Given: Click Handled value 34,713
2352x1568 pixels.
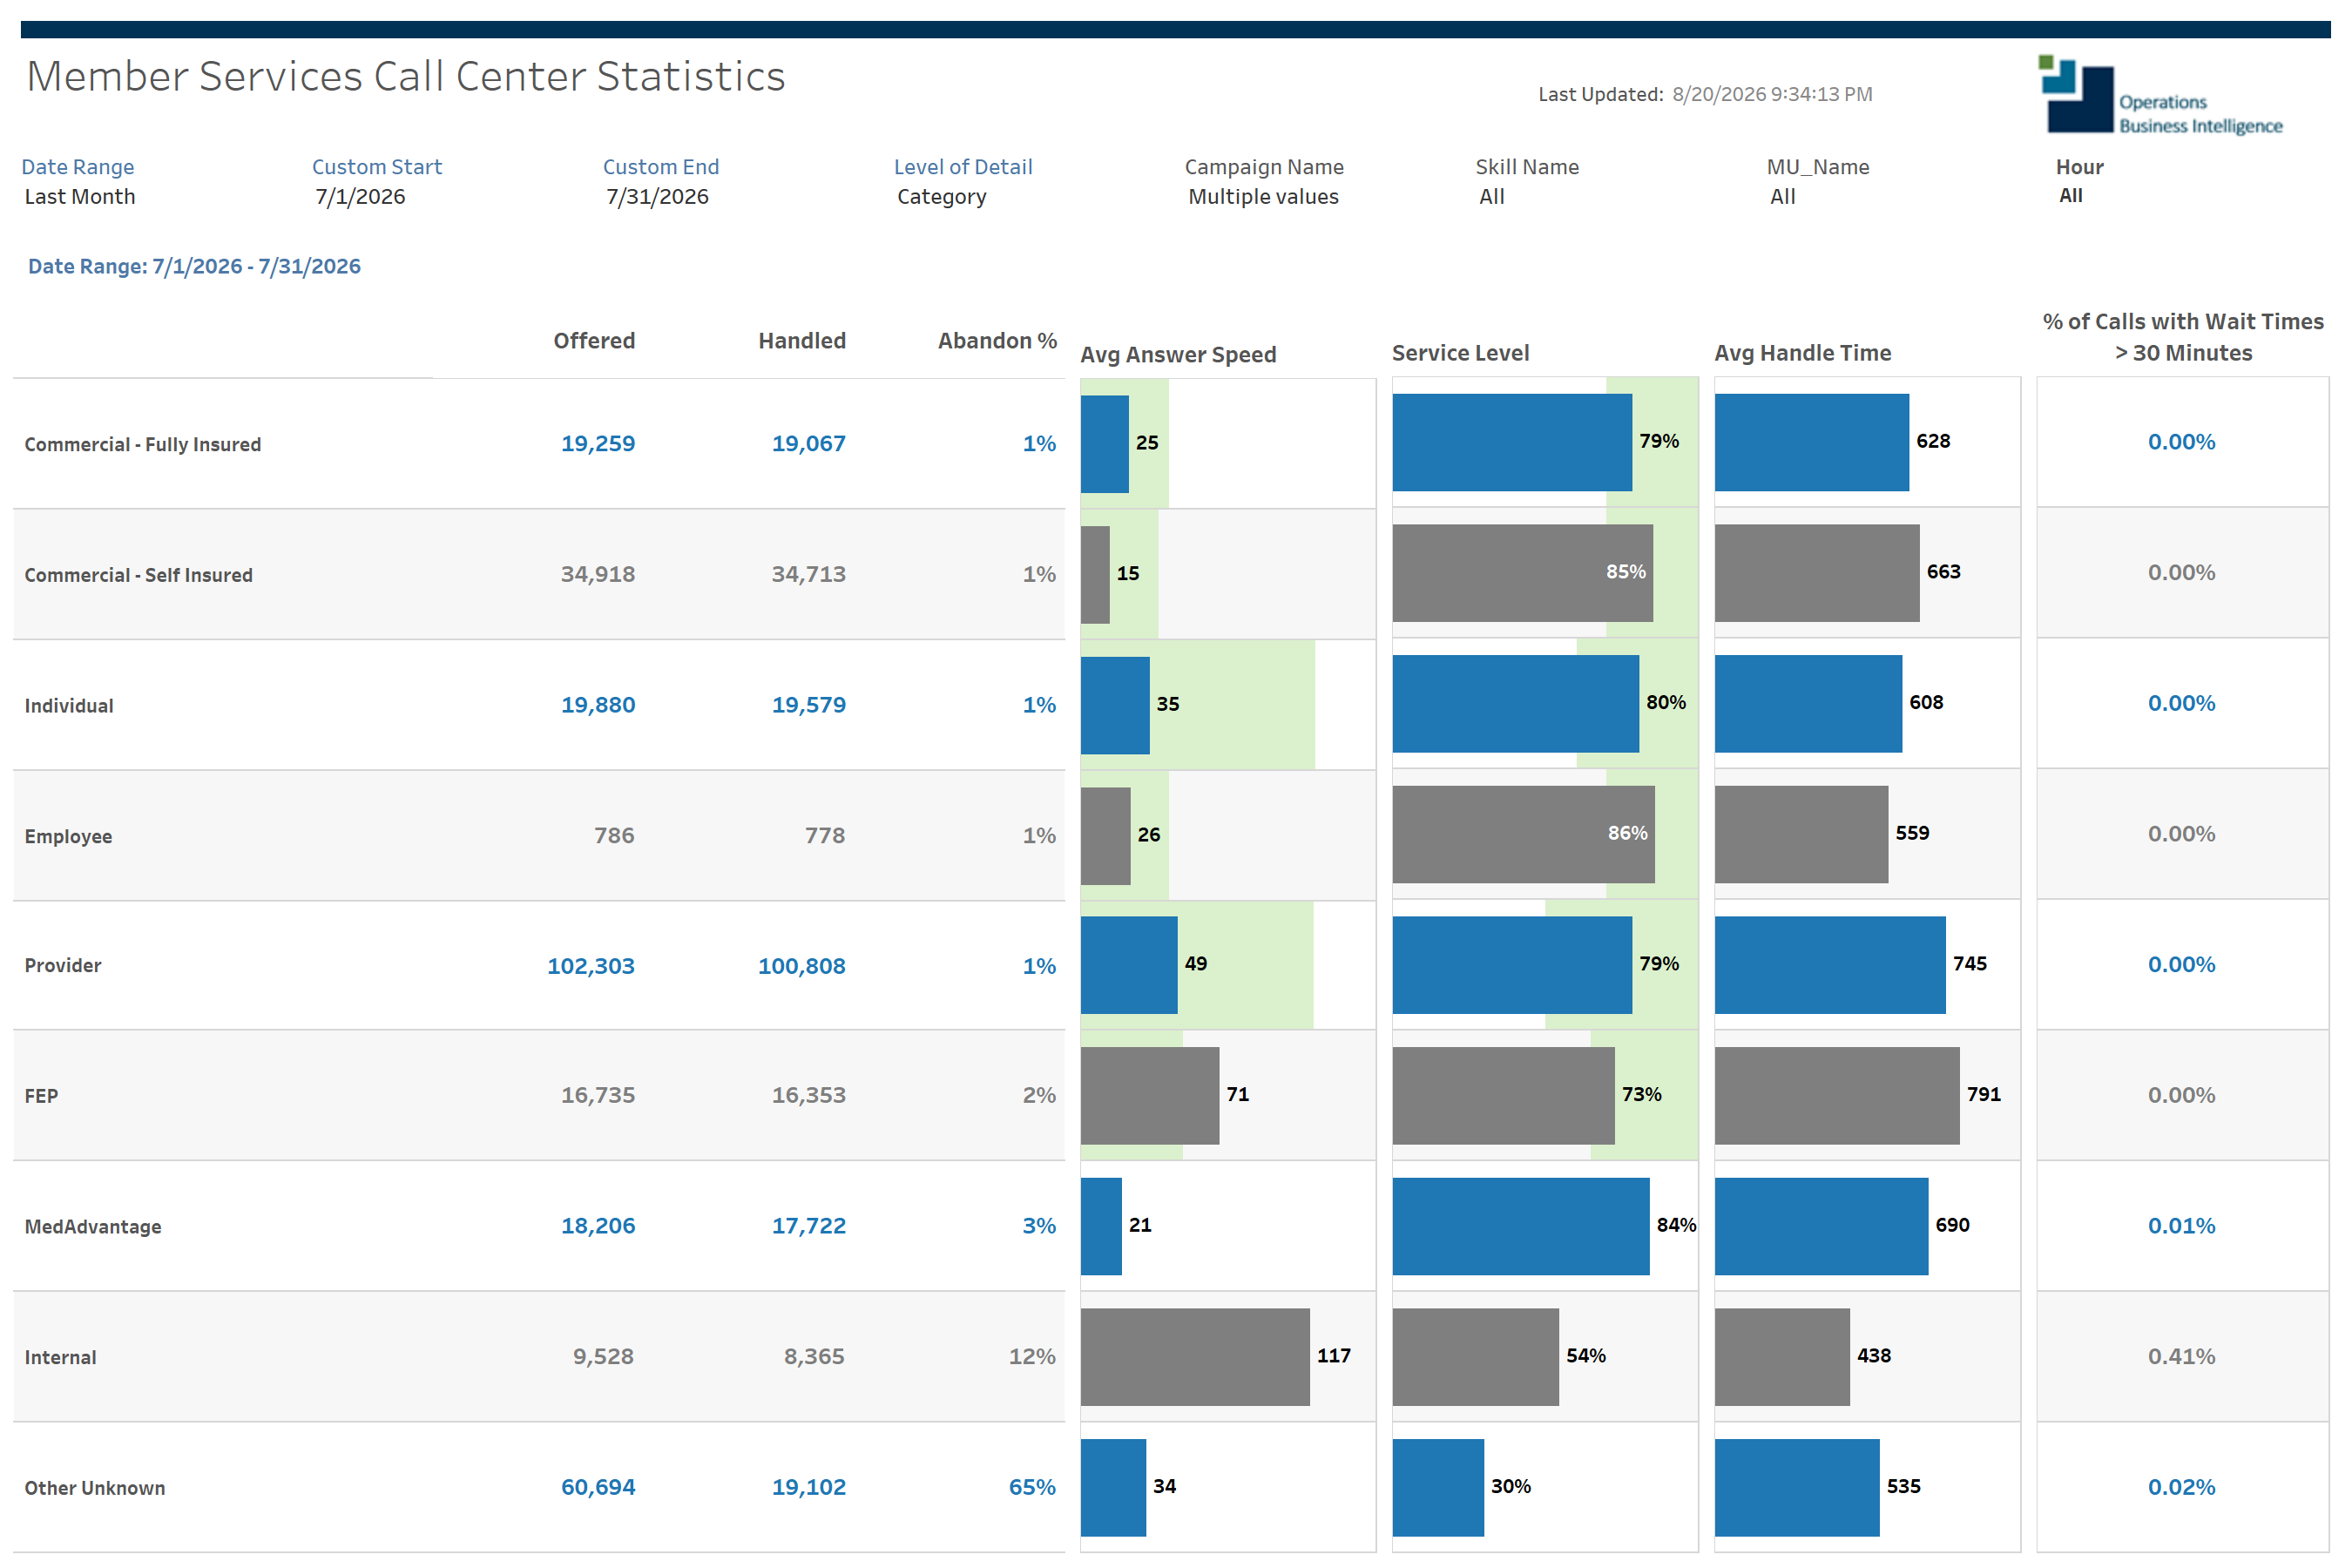Looking at the screenshot, I should [x=808, y=574].
